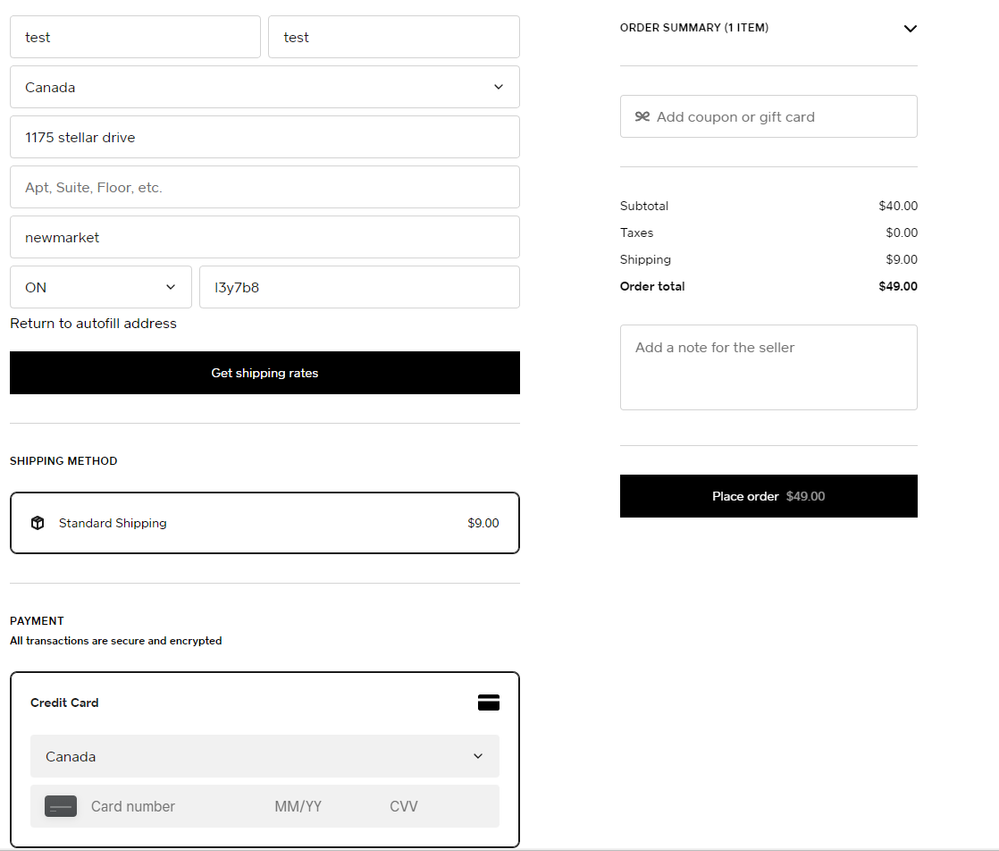
Task: Click the Card number input
Action: click(170, 807)
